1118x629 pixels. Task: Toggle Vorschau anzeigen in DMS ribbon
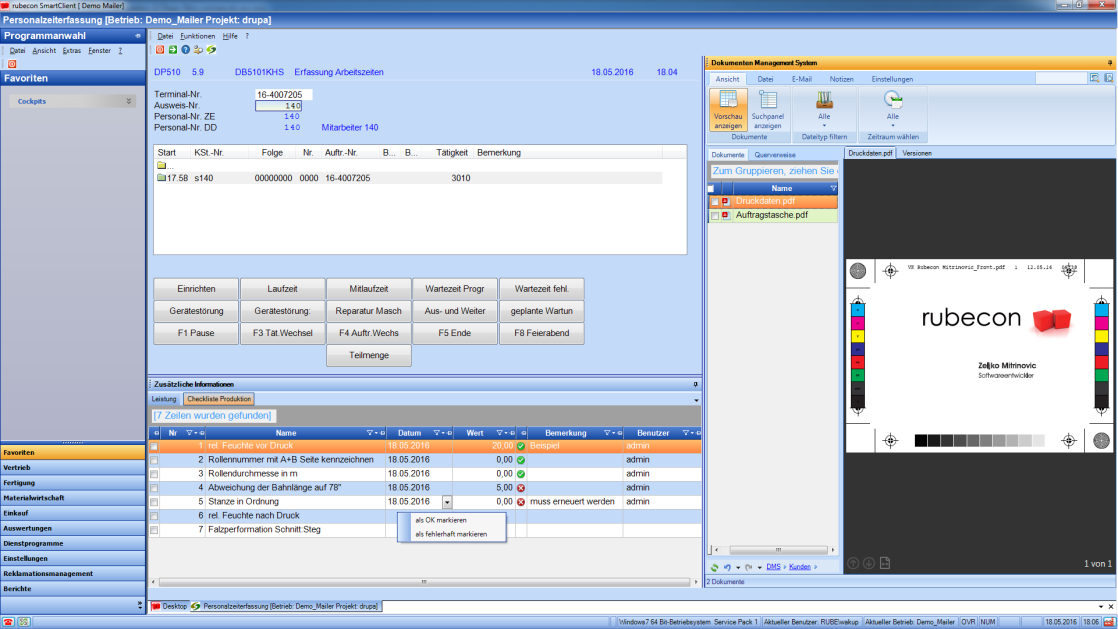pyautogui.click(x=728, y=110)
